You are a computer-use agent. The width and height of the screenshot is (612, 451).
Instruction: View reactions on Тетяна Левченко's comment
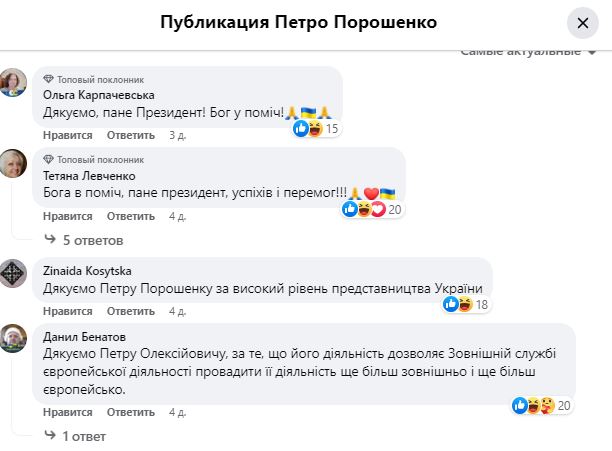click(x=372, y=209)
